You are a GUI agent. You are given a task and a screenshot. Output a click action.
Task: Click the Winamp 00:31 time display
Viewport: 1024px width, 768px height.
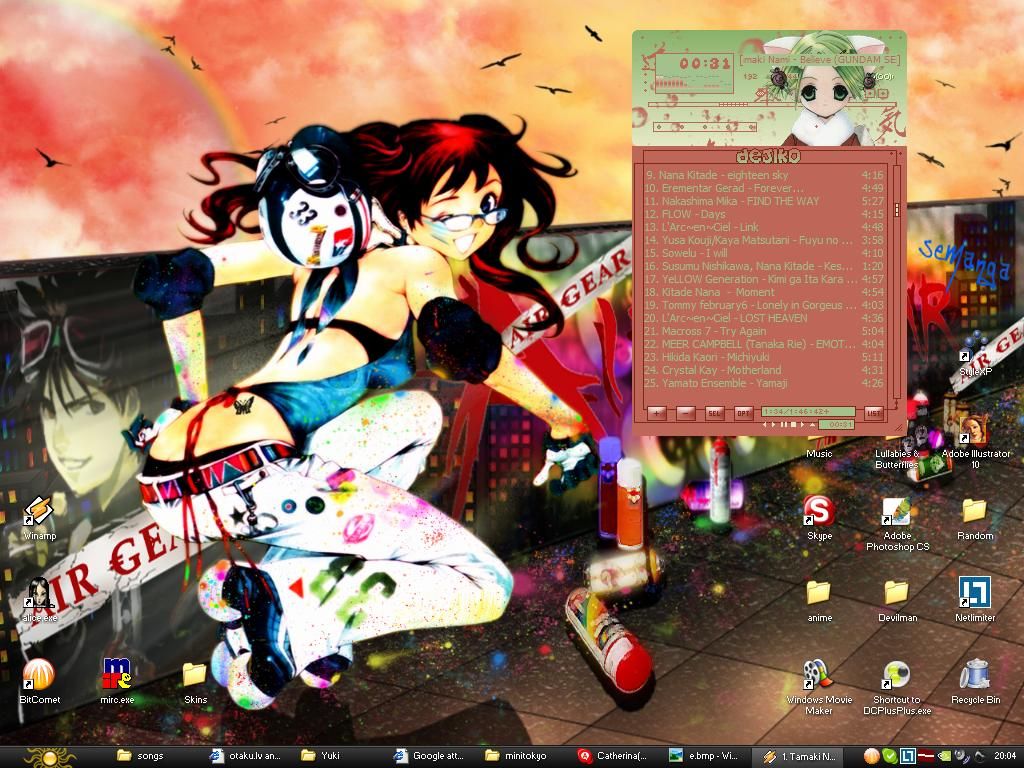tap(704, 63)
